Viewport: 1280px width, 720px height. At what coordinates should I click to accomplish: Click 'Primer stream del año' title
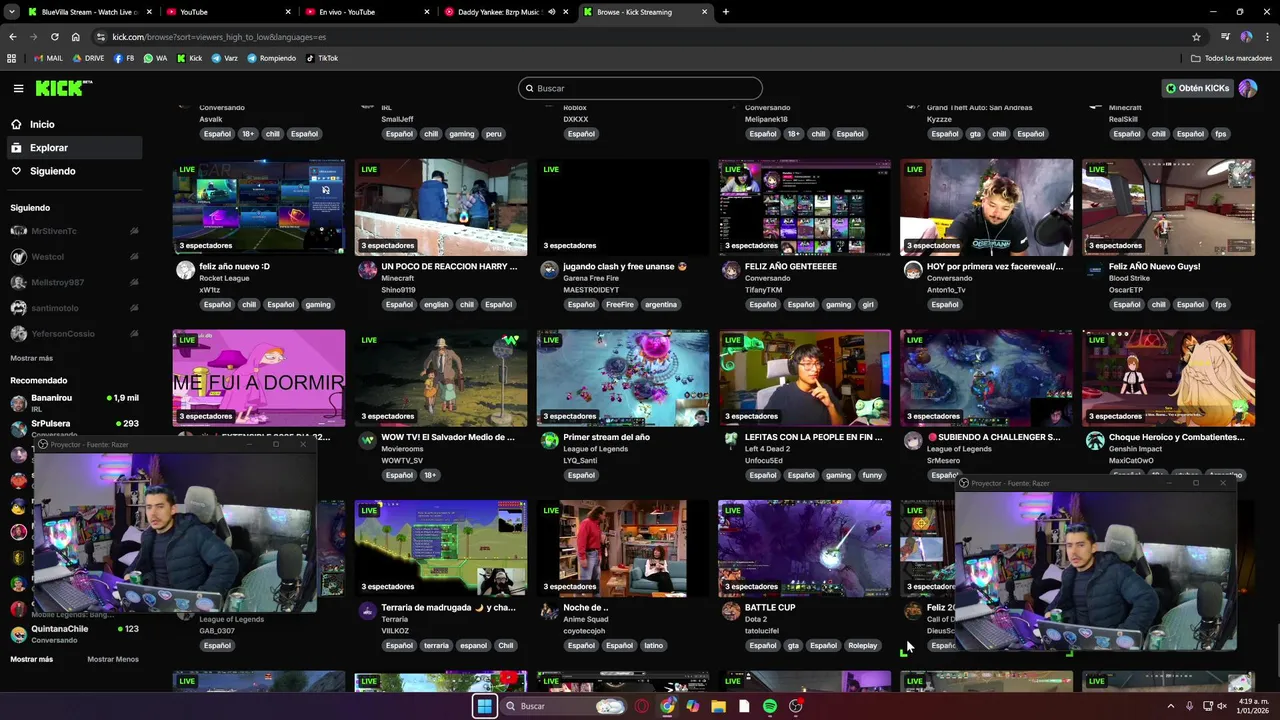click(606, 437)
